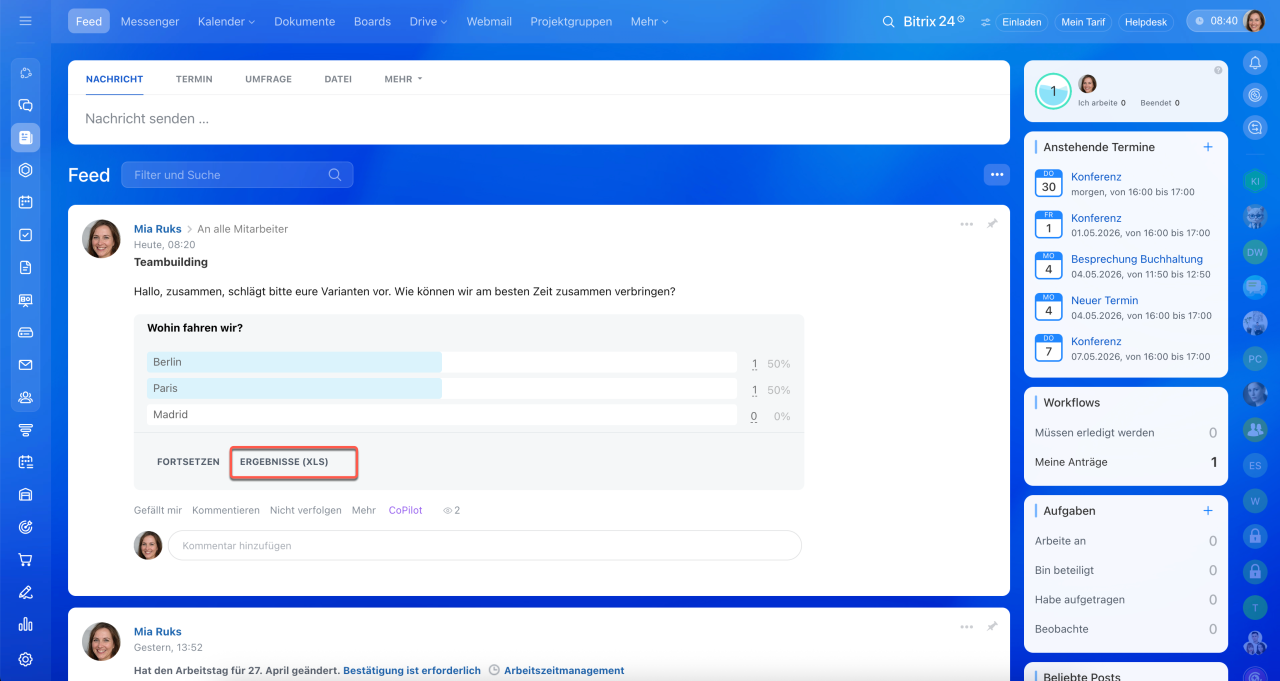Open the calendar icon in left sidebar
The image size is (1280, 681).
tap(26, 202)
